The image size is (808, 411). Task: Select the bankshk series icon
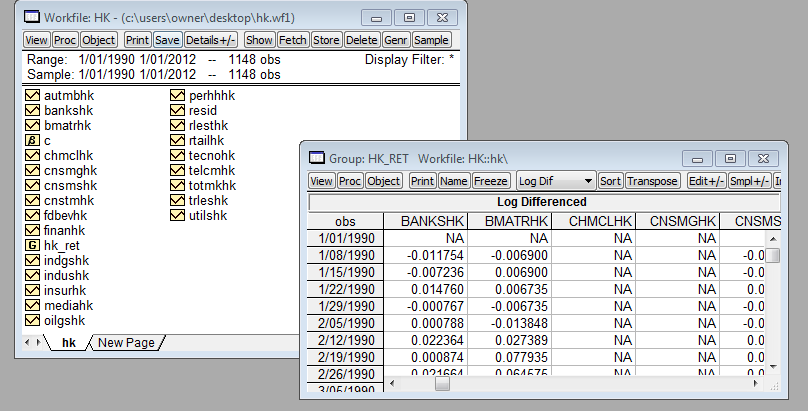pos(32,110)
